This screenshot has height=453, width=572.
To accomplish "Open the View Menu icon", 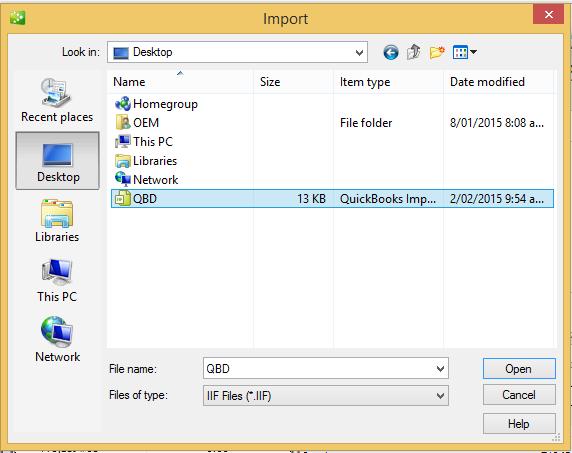I will point(464,52).
